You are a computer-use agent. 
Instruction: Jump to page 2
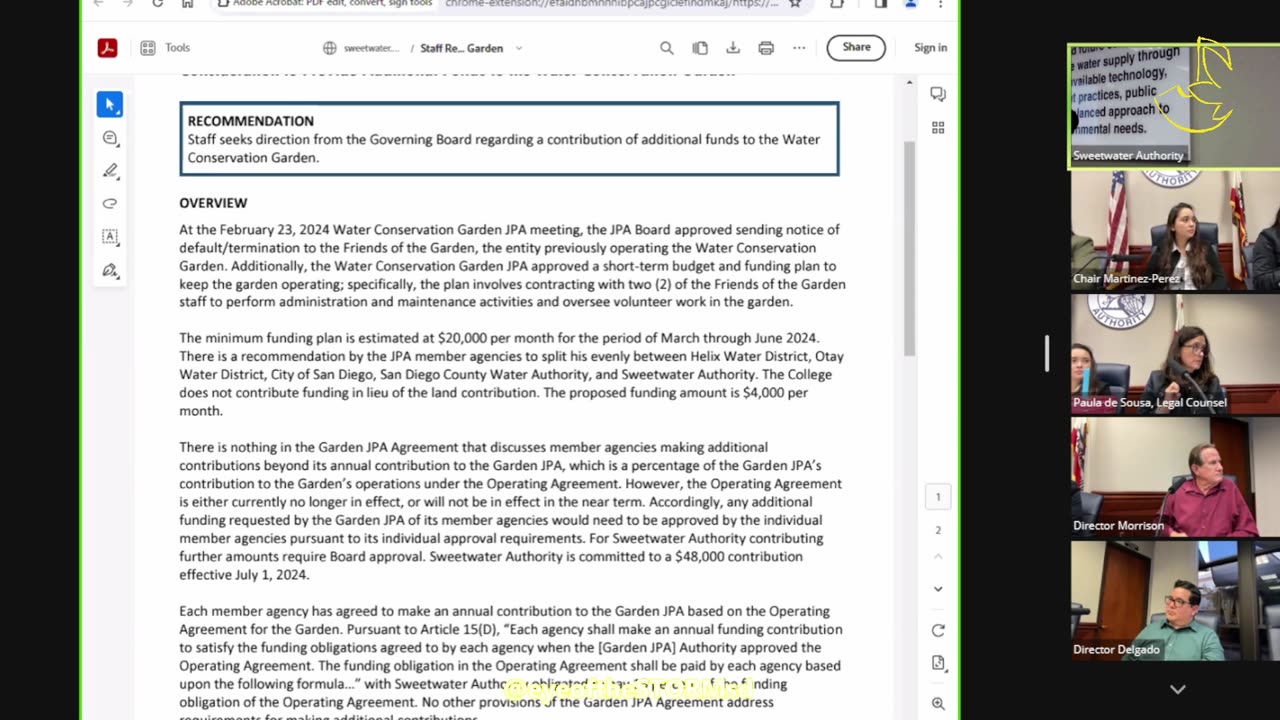(938, 530)
